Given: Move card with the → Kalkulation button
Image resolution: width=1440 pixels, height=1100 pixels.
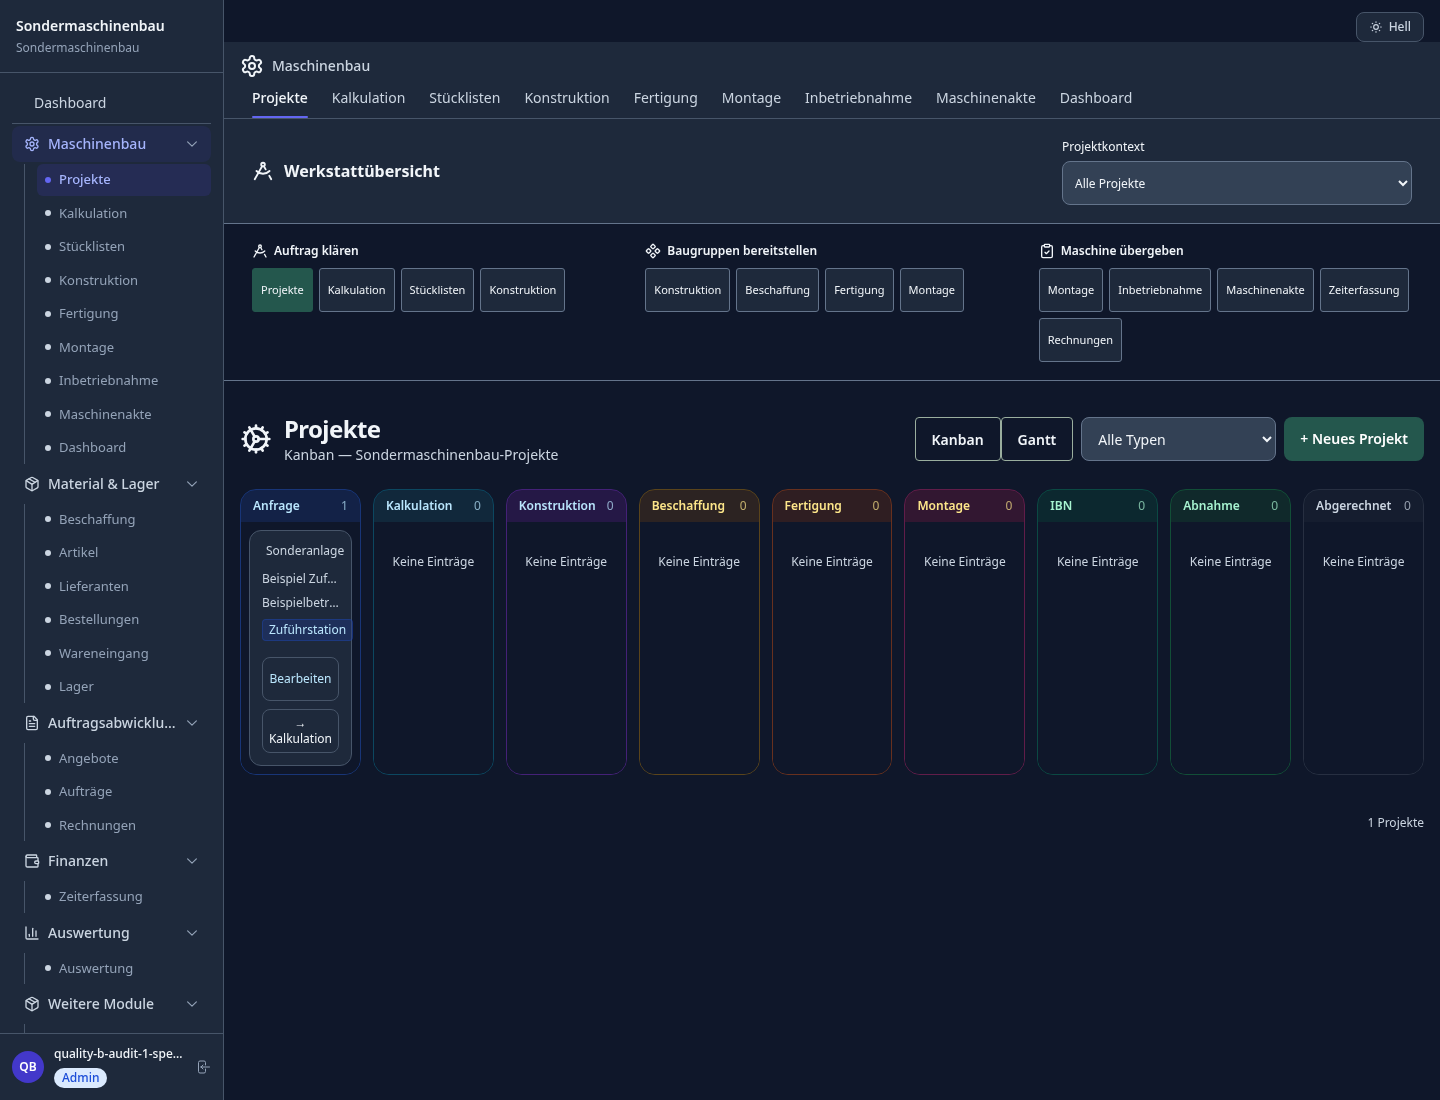Looking at the screenshot, I should [x=300, y=731].
